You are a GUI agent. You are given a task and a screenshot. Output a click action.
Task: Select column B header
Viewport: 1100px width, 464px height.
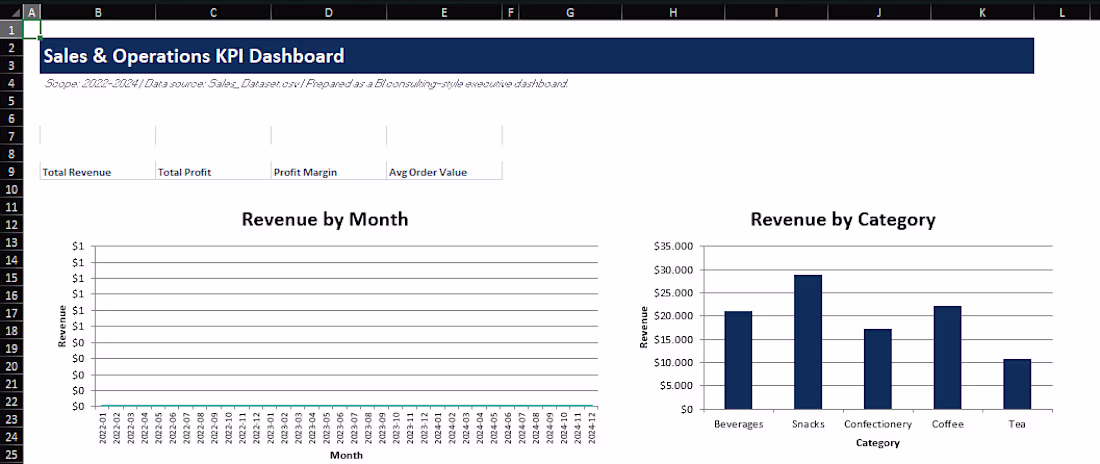(x=98, y=12)
